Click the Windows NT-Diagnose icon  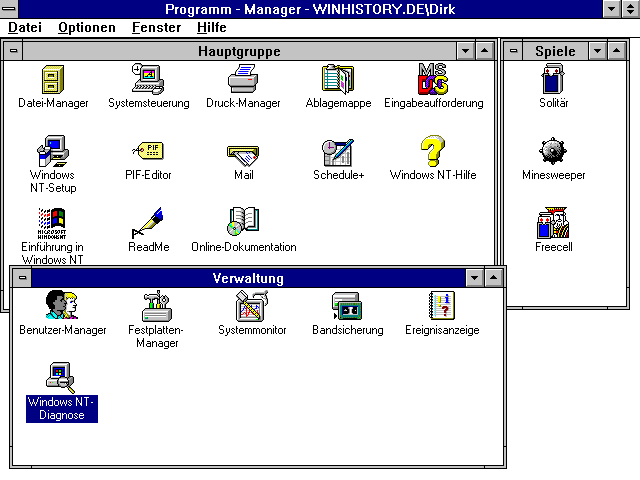pyautogui.click(x=61, y=378)
